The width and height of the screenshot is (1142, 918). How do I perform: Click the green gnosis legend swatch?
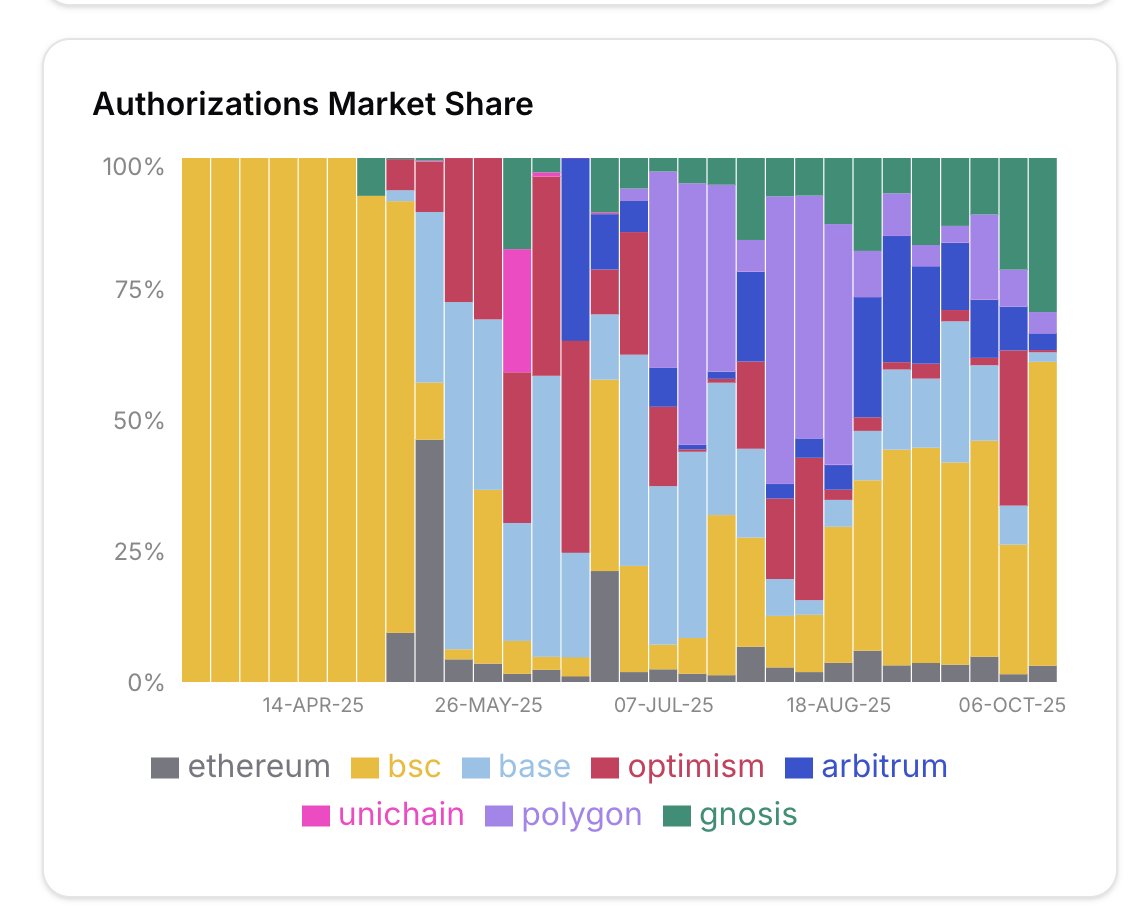click(x=677, y=816)
